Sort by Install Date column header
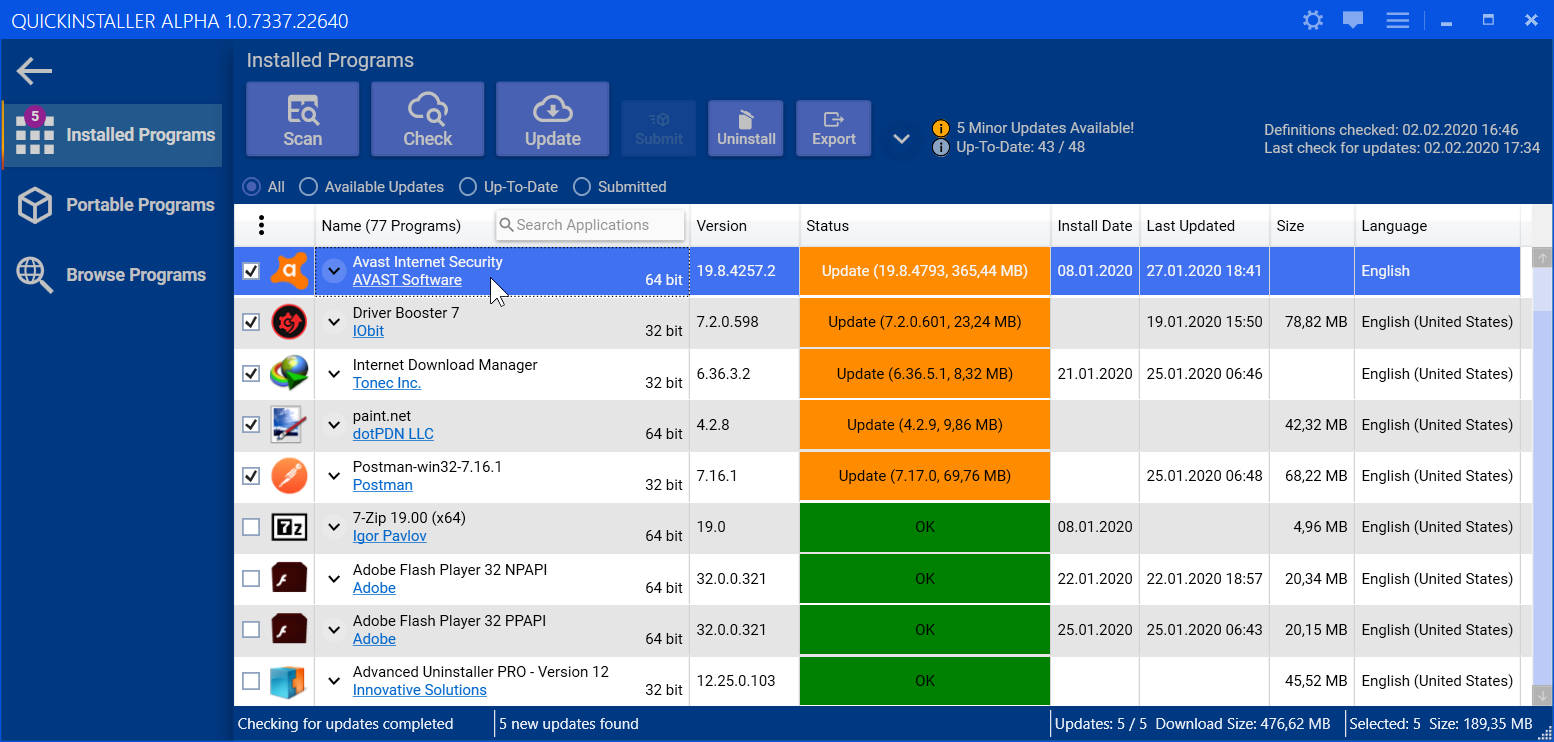The width and height of the screenshot is (1554, 742). coord(1095,226)
